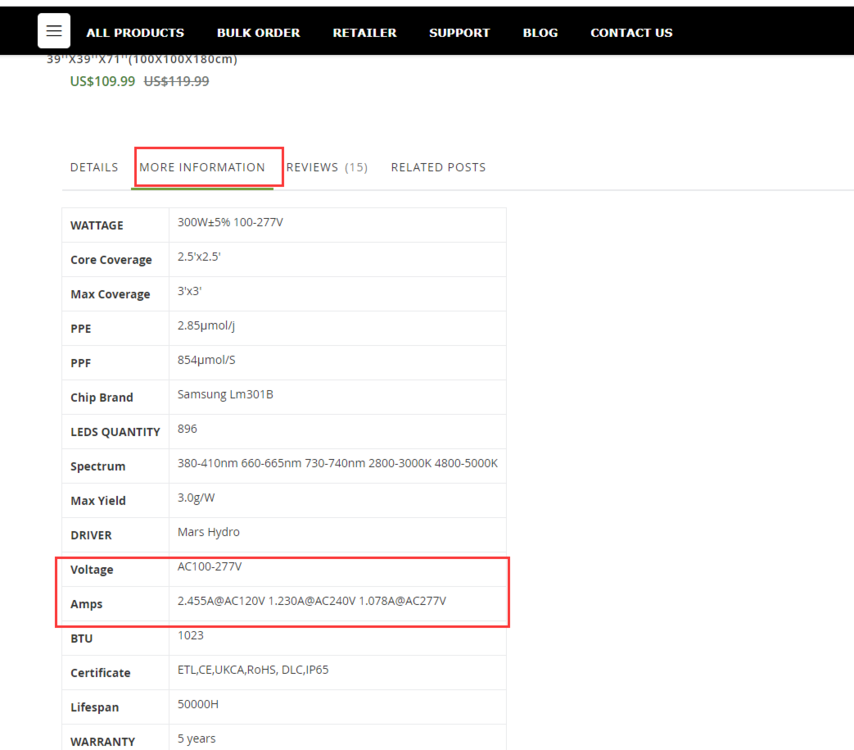Select the 896 LED quantity value
Image resolution: width=854 pixels, height=750 pixels.
click(187, 429)
